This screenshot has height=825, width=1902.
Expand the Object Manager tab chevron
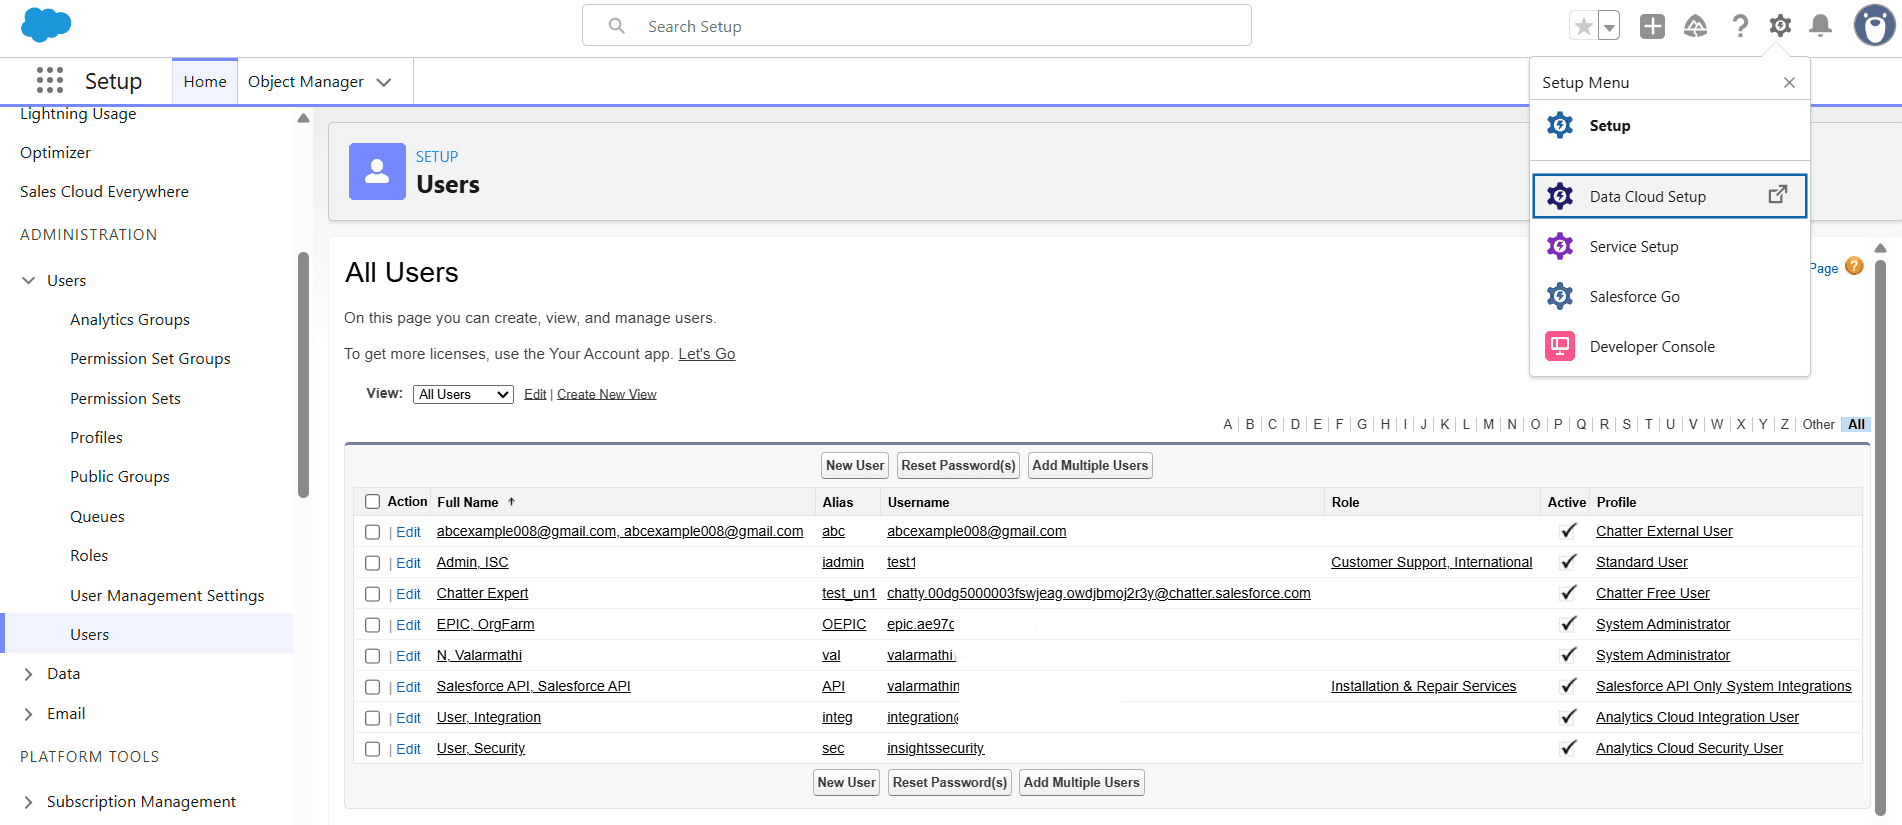coord(384,82)
